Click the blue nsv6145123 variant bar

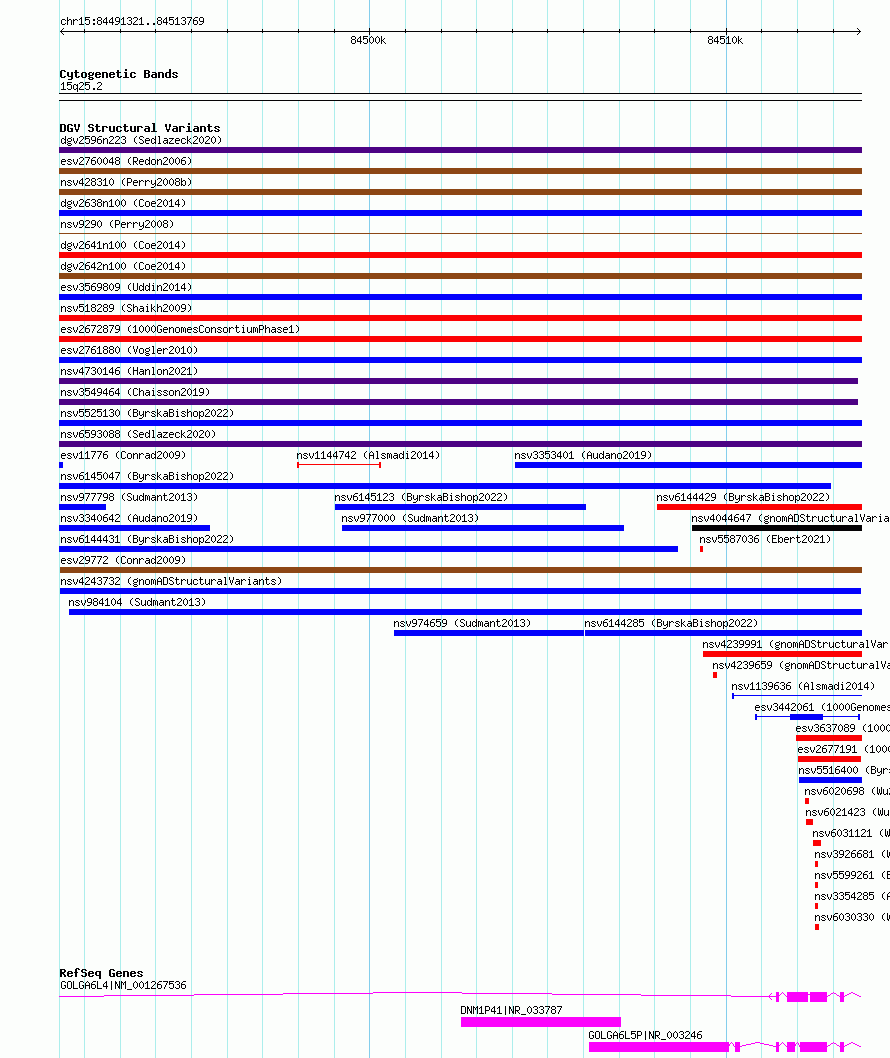460,507
